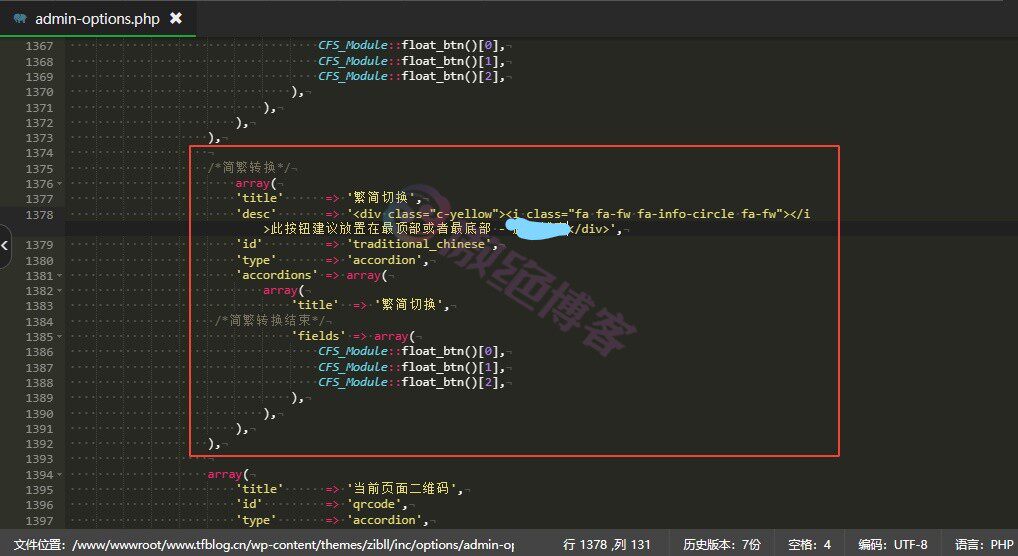Collapse the code fold at line 1376
Viewport: 1018px width, 556px height.
tap(60, 184)
